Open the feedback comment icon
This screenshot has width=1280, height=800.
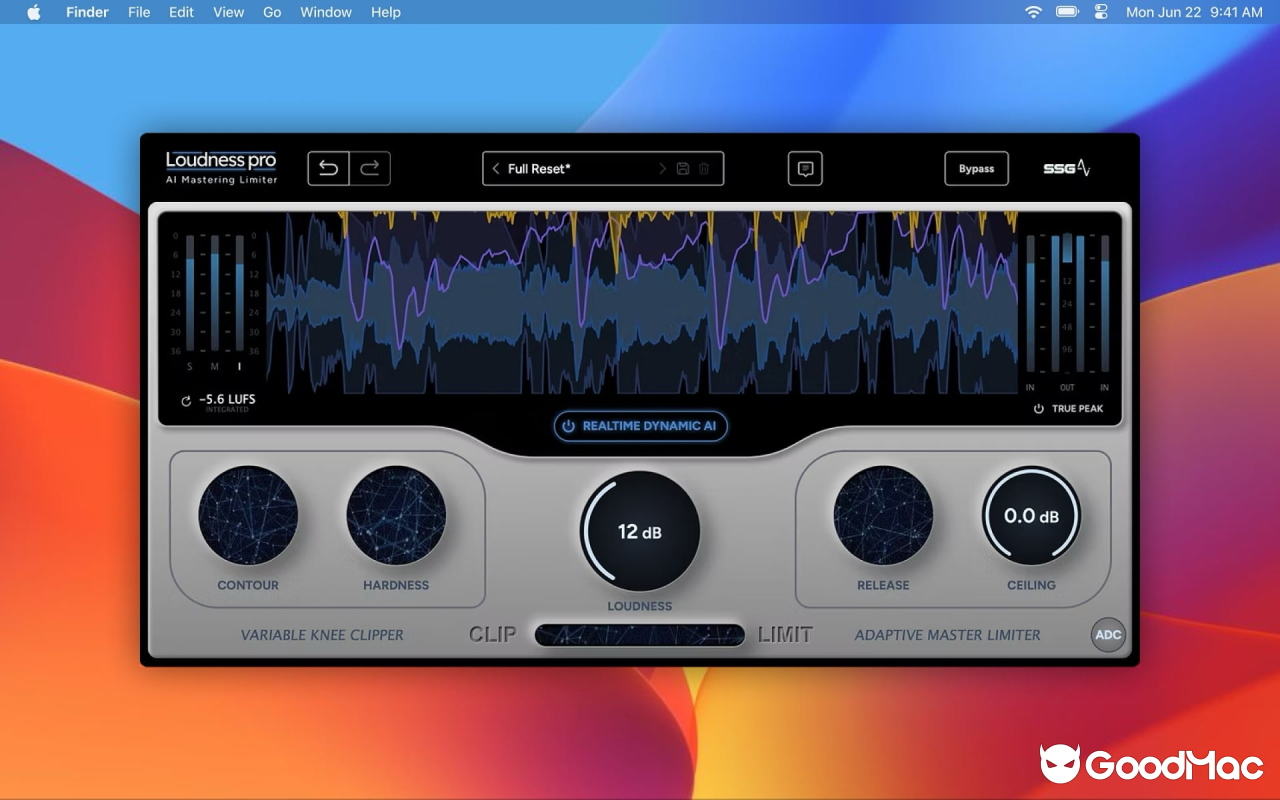(x=805, y=169)
